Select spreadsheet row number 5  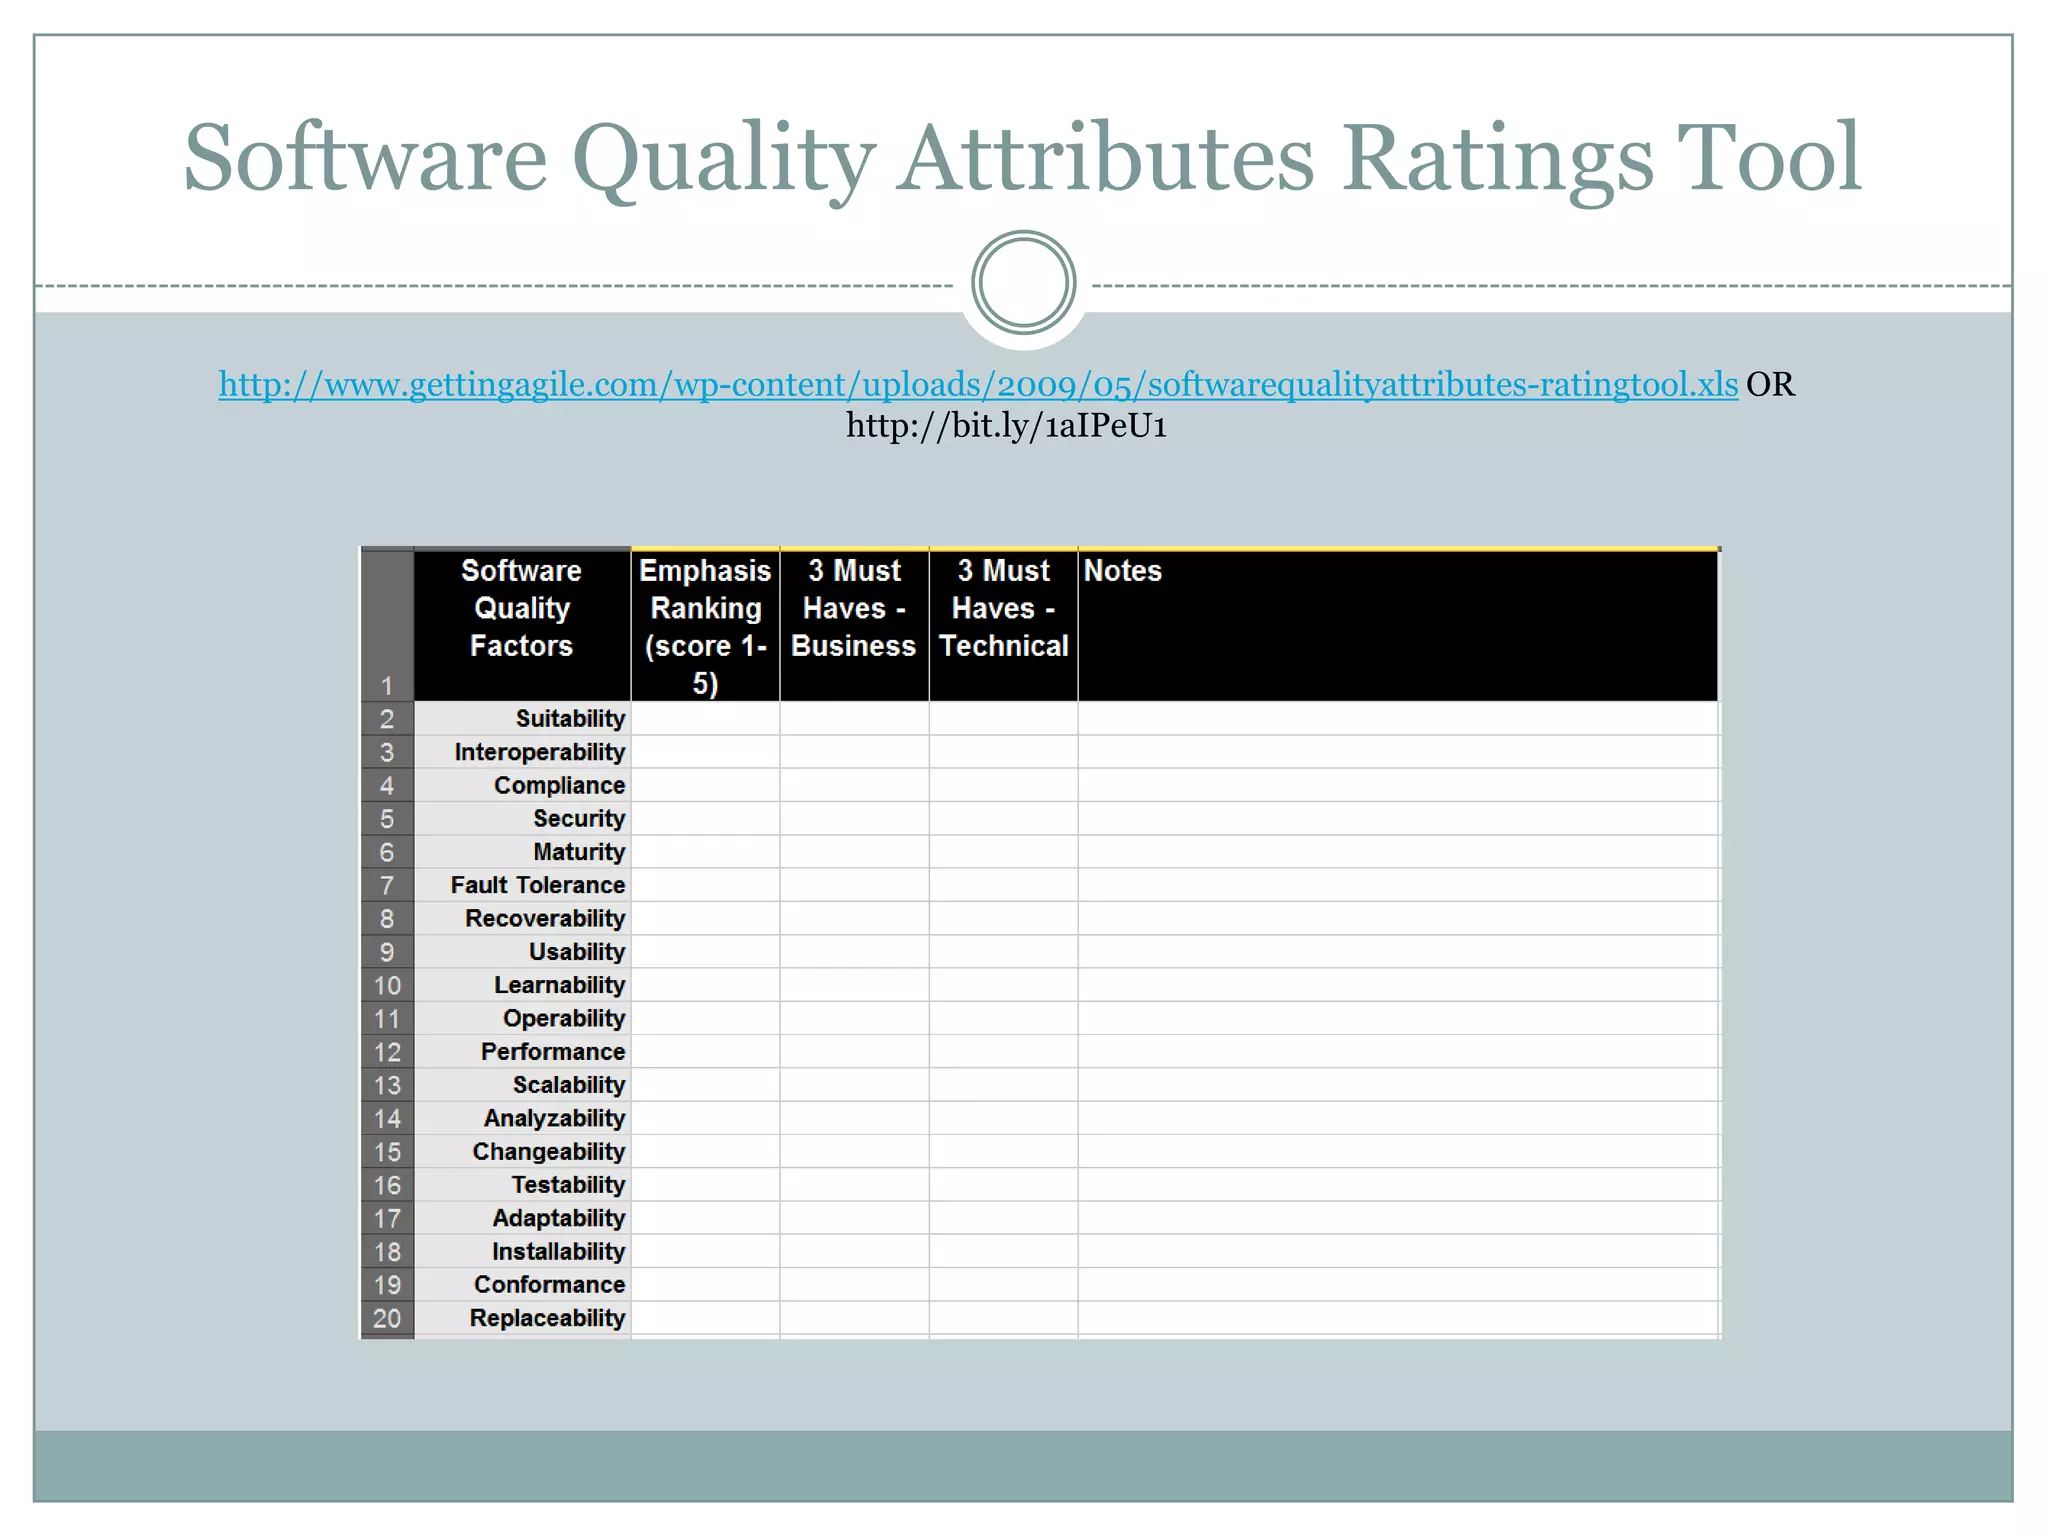(387, 819)
